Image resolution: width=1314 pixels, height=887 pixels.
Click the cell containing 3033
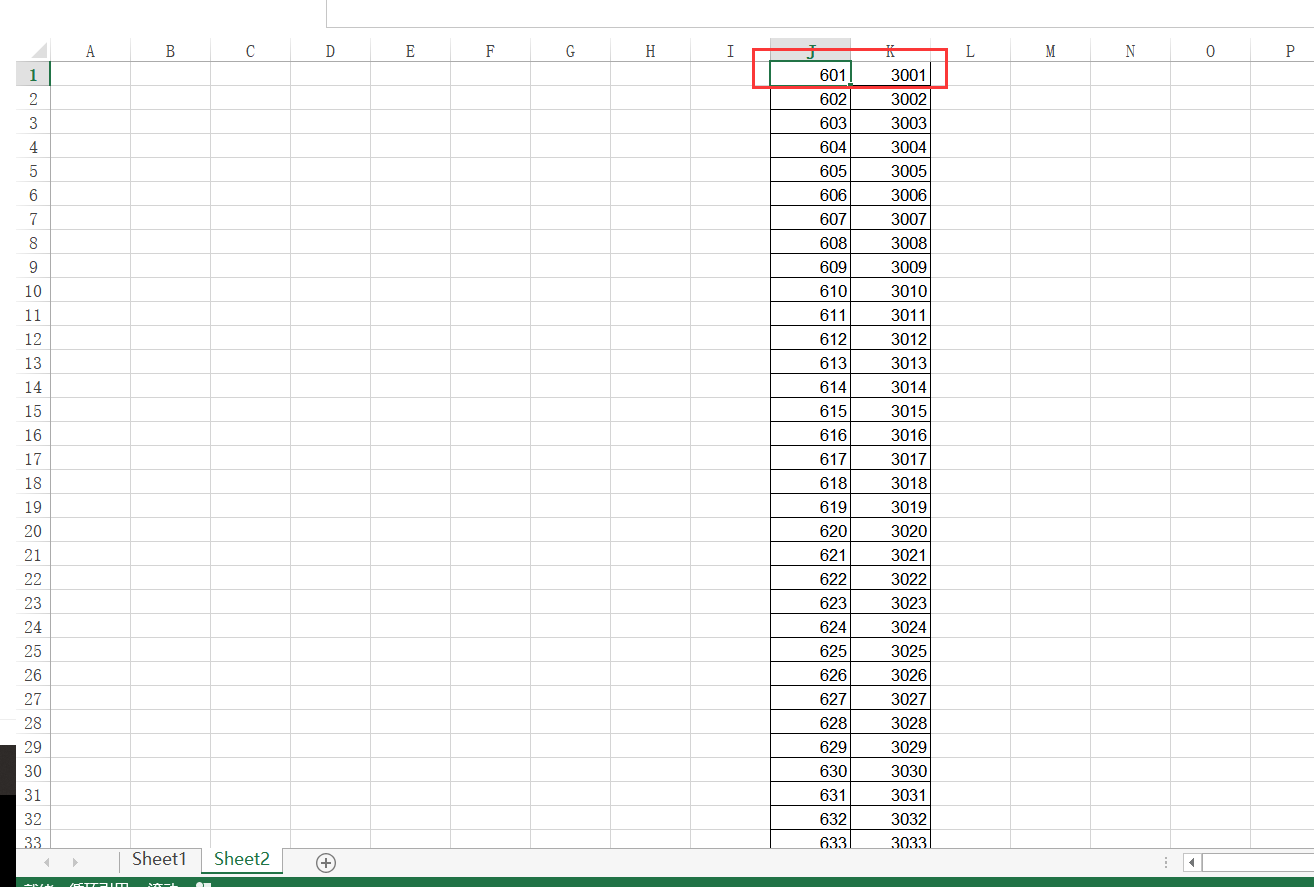click(x=890, y=842)
